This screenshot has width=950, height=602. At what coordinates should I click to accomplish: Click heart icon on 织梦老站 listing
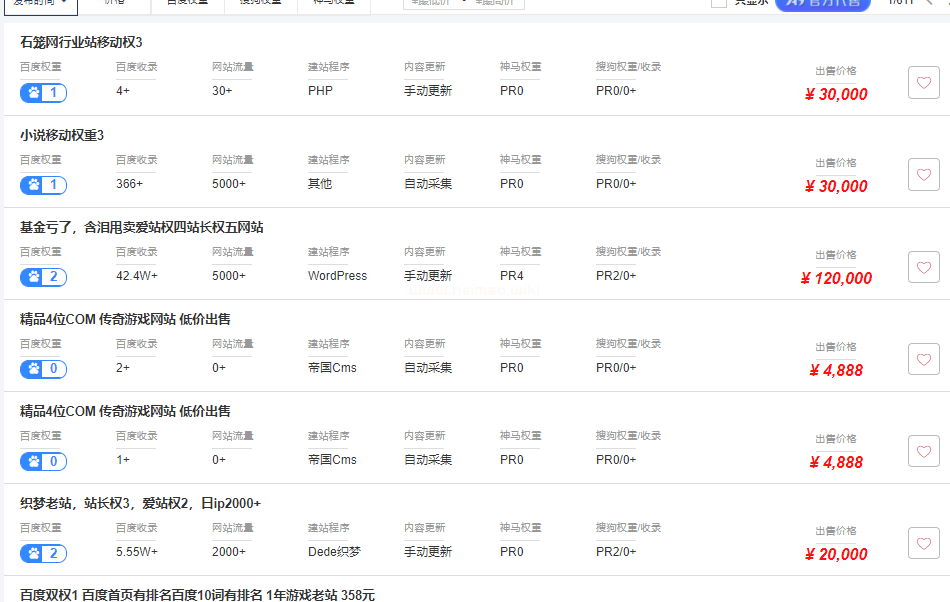(923, 543)
